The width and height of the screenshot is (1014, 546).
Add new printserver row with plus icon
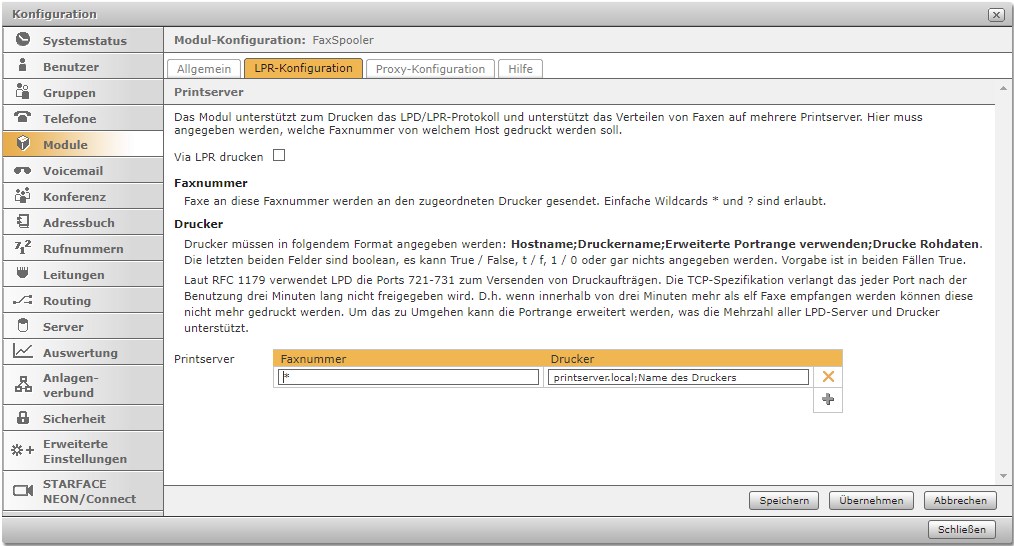tap(827, 400)
